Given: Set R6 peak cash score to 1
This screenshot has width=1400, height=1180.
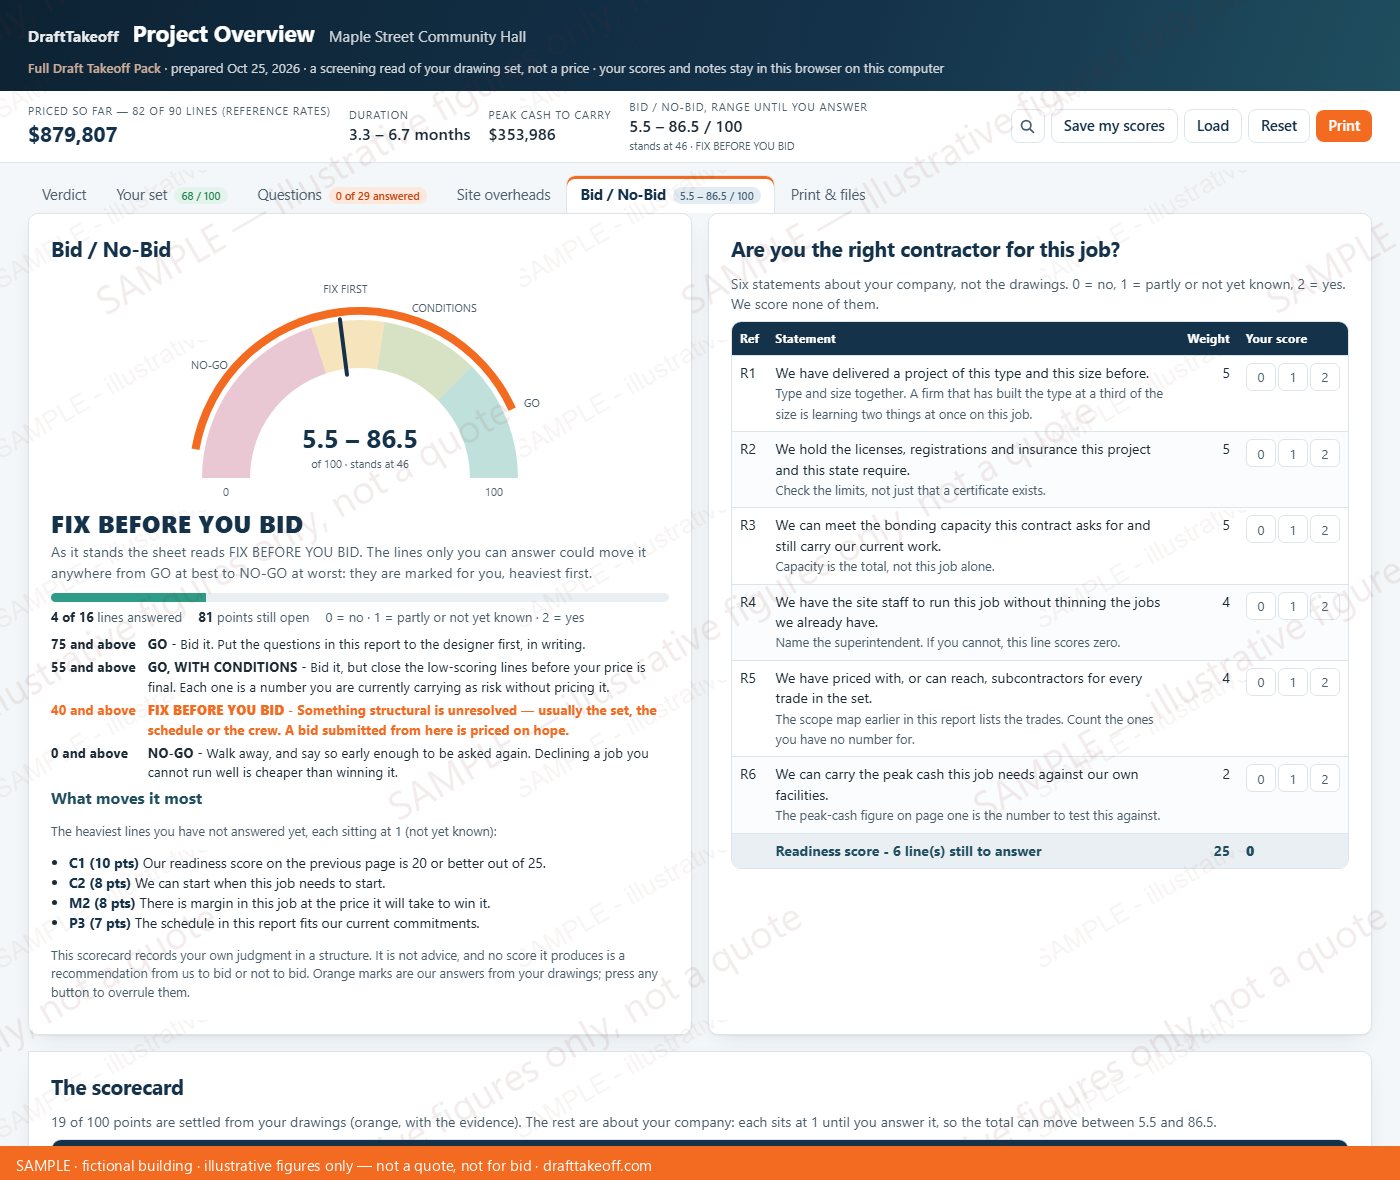Looking at the screenshot, I should [x=1293, y=779].
